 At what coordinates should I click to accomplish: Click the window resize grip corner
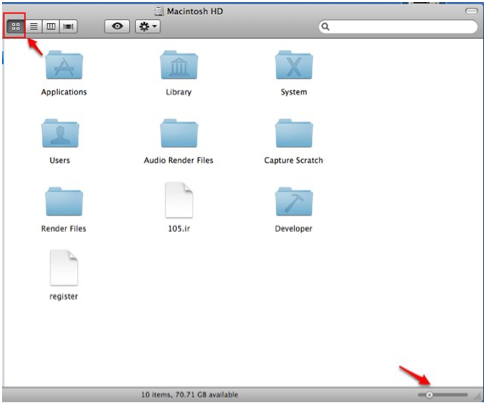478,396
